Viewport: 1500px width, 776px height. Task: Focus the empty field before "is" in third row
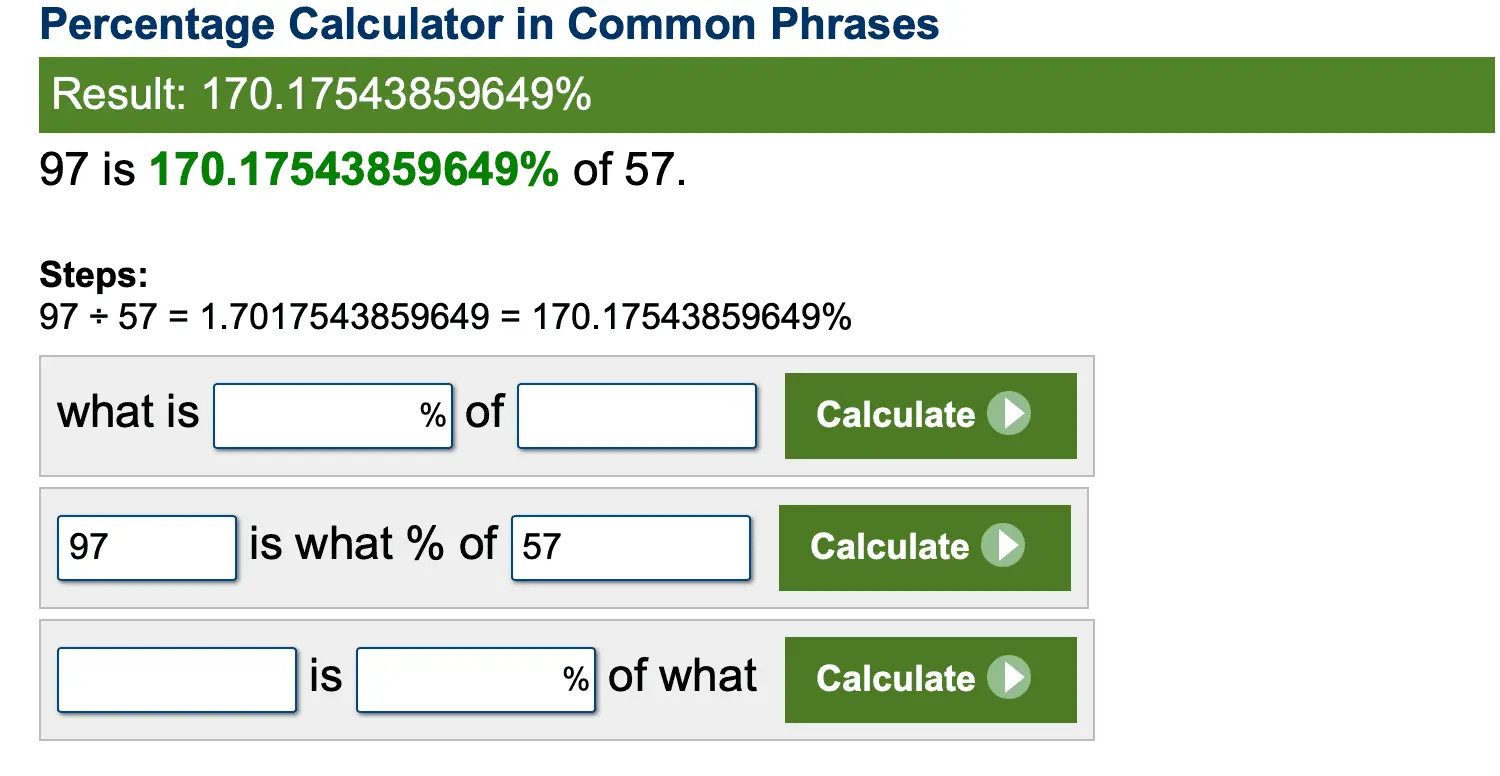pyautogui.click(x=177, y=679)
